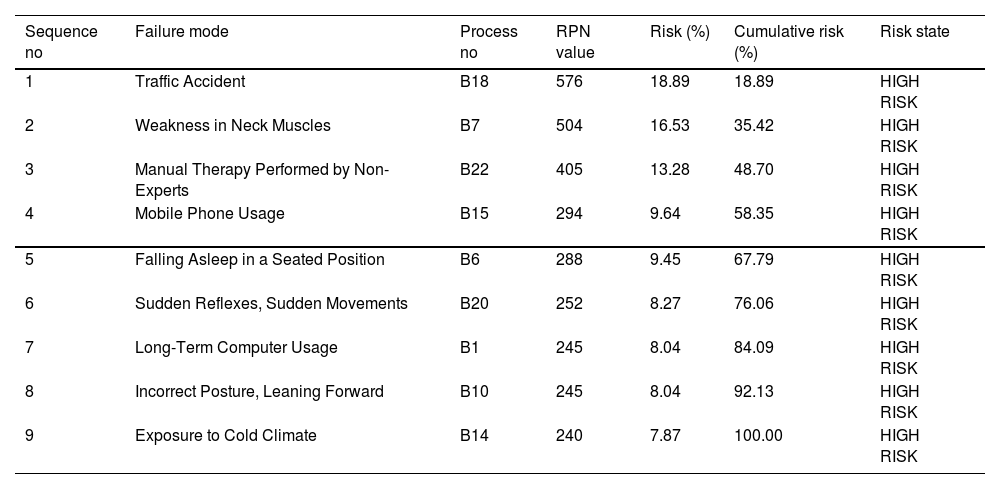
Task: Click the RPN value 576
Action: point(569,81)
